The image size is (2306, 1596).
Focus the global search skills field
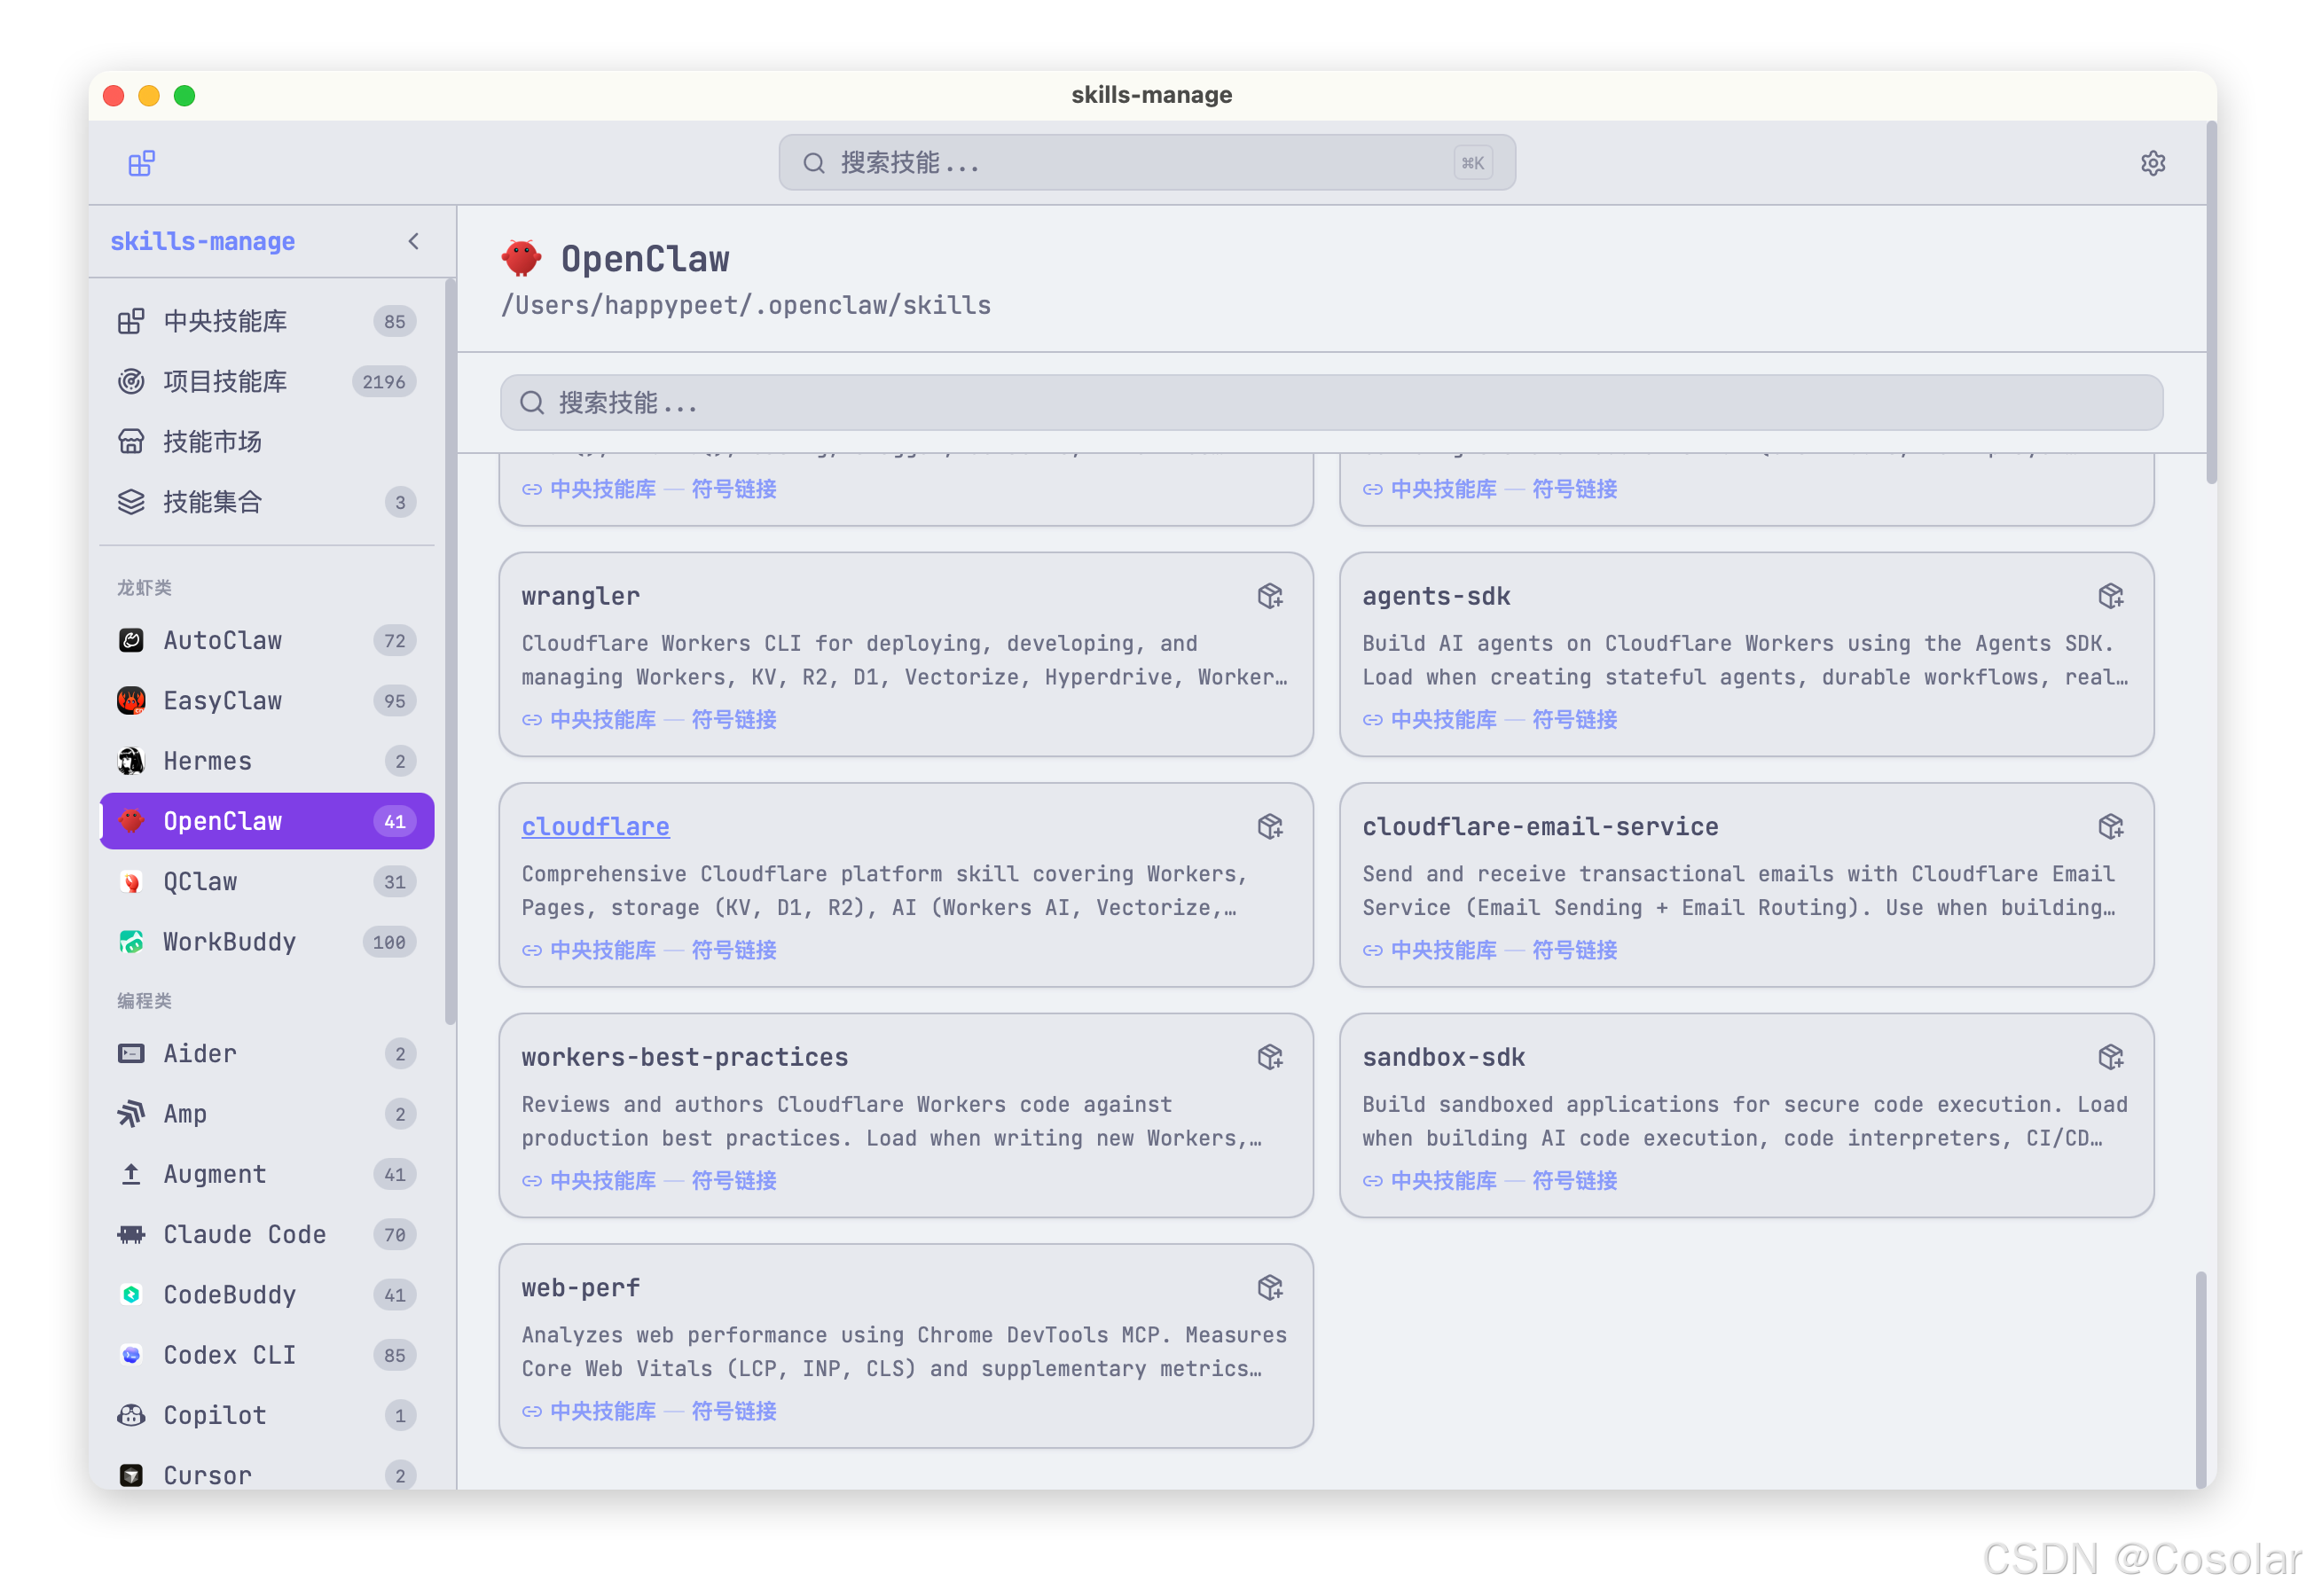(x=1147, y=163)
